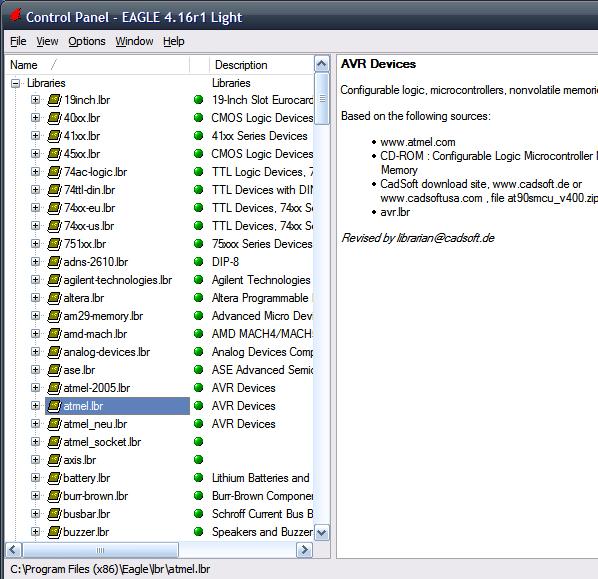Viewport: 598px width, 579px height.
Task: Open the File menu
Action: pyautogui.click(x=18, y=41)
